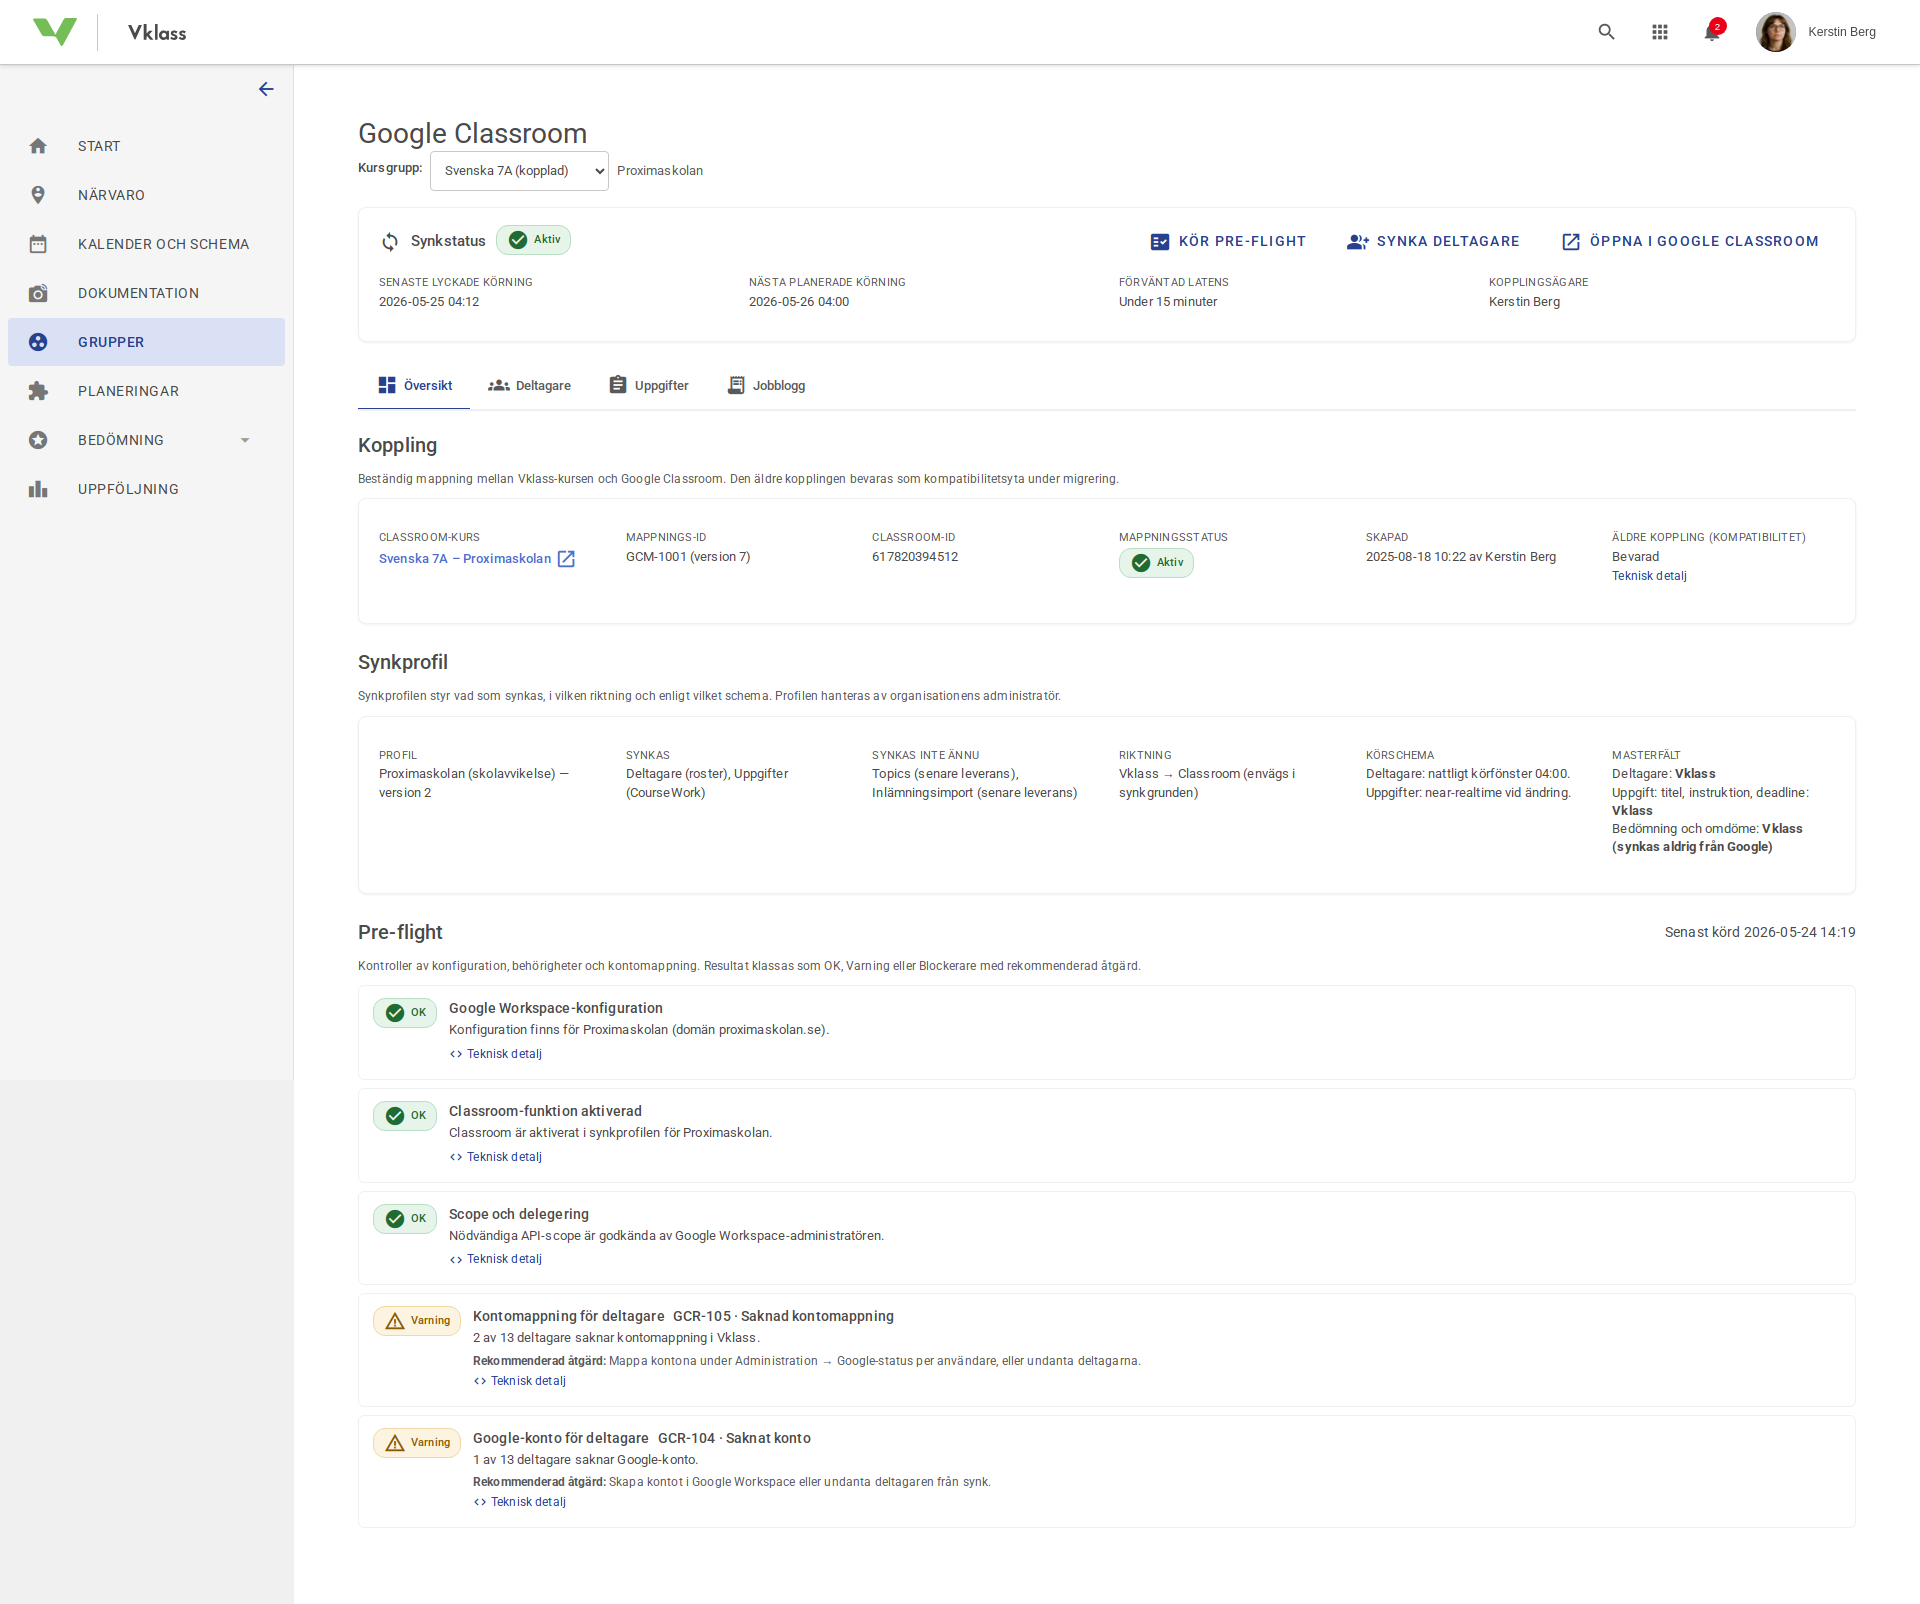Click the Kerstin Berg username text
This screenshot has width=1920, height=1604.
tap(1842, 32)
